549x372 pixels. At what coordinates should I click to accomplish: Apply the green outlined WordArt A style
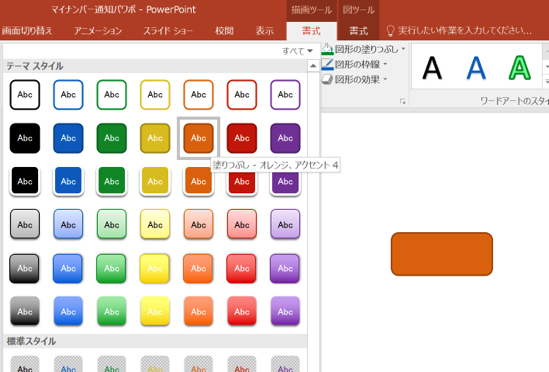click(x=520, y=68)
